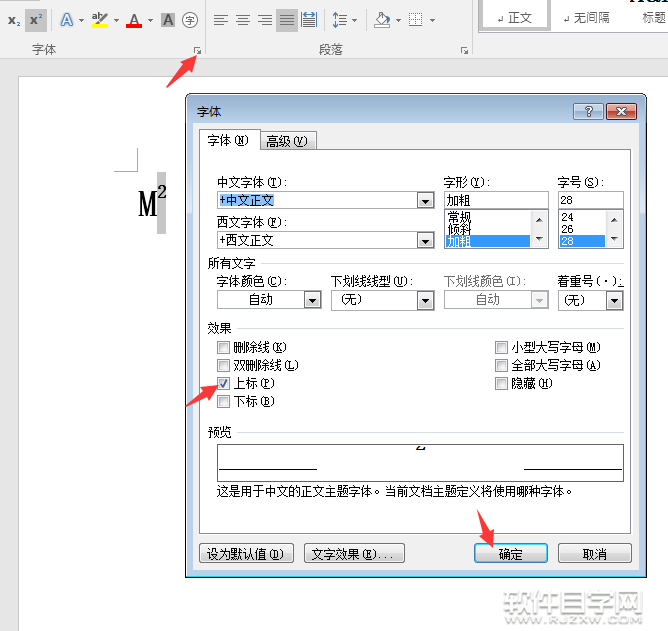Select 加粗 in font style list
Image resolution: width=668 pixels, height=631 pixels.
tap(487, 241)
